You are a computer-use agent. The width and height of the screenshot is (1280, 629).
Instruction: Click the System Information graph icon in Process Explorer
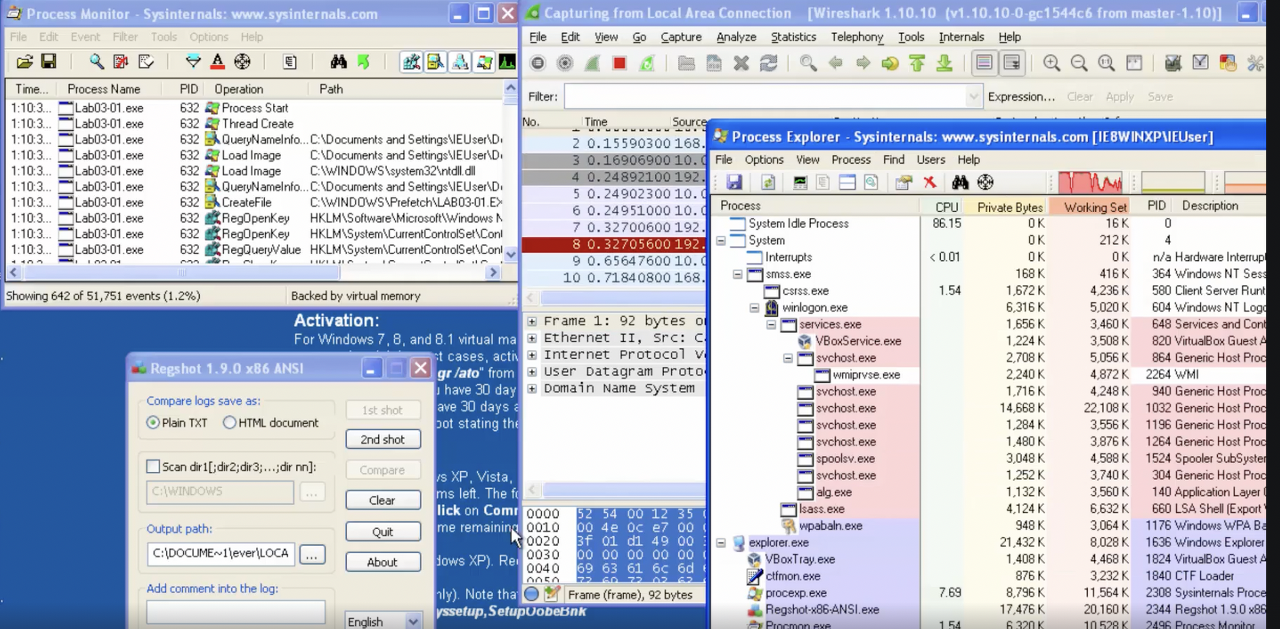click(800, 182)
